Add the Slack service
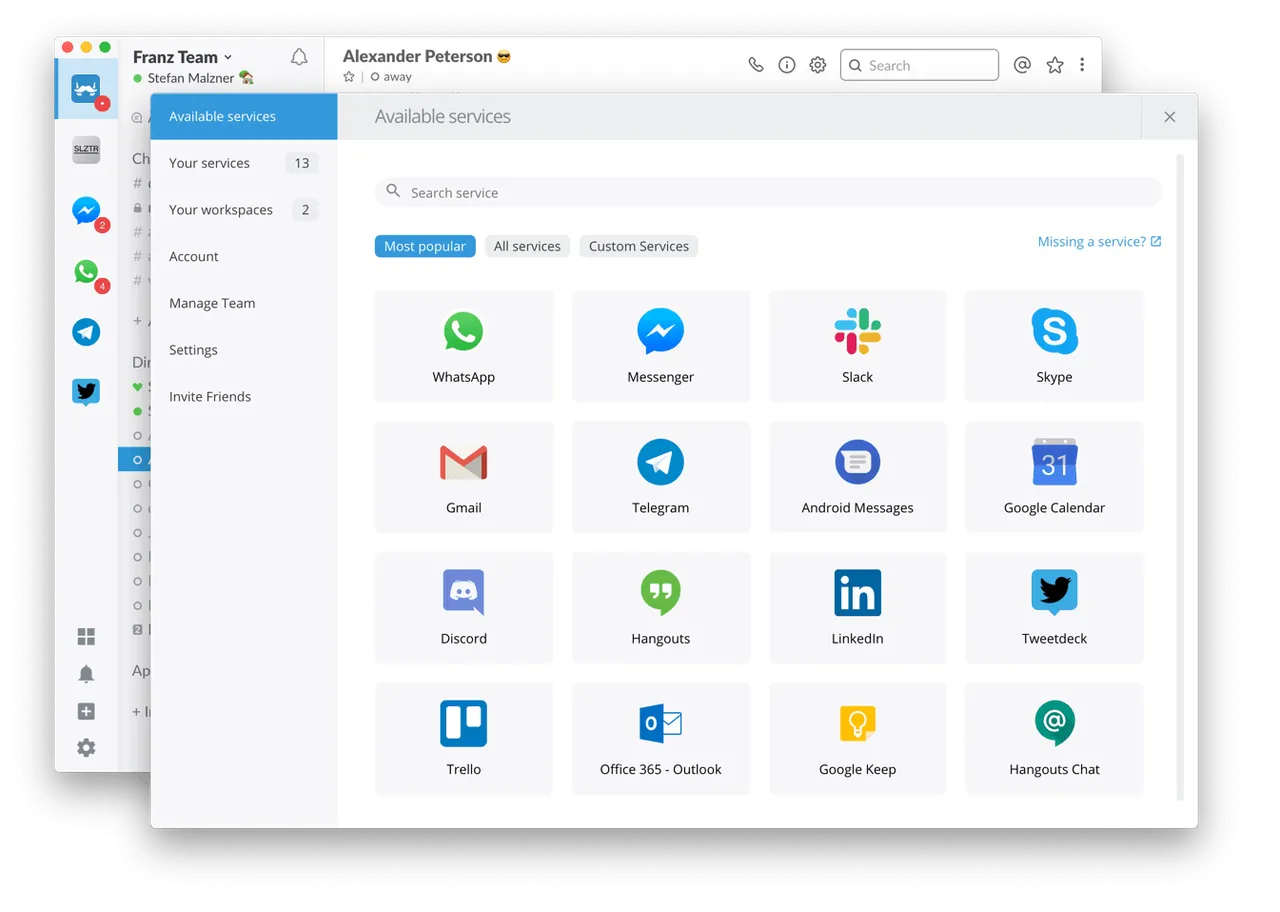Screen dimensions: 1280x912 click(x=858, y=346)
